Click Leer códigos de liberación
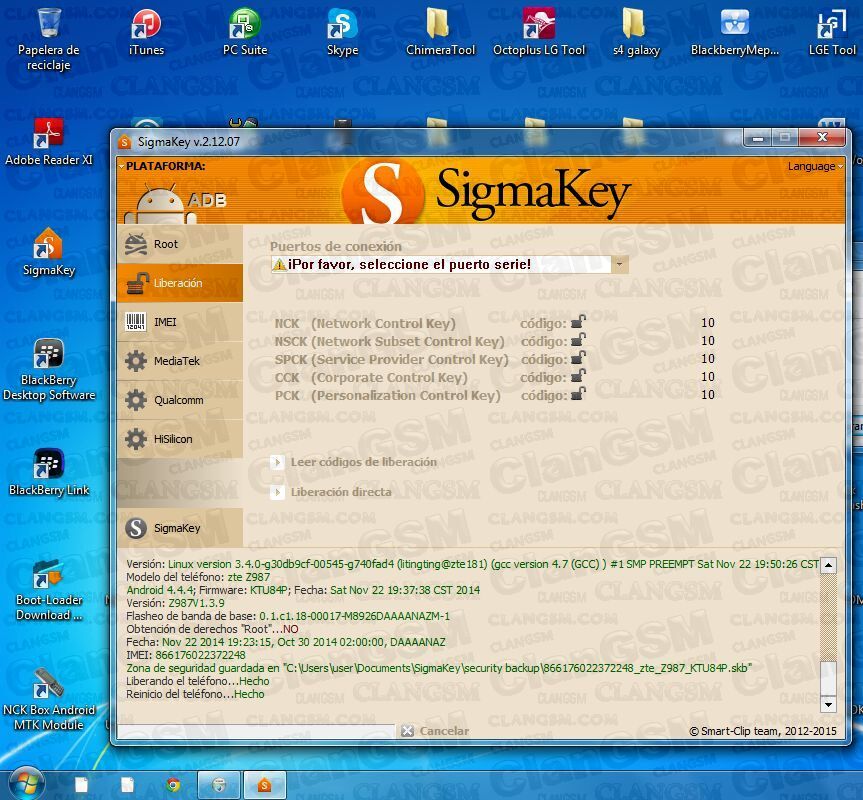The image size is (863, 800). click(x=353, y=462)
